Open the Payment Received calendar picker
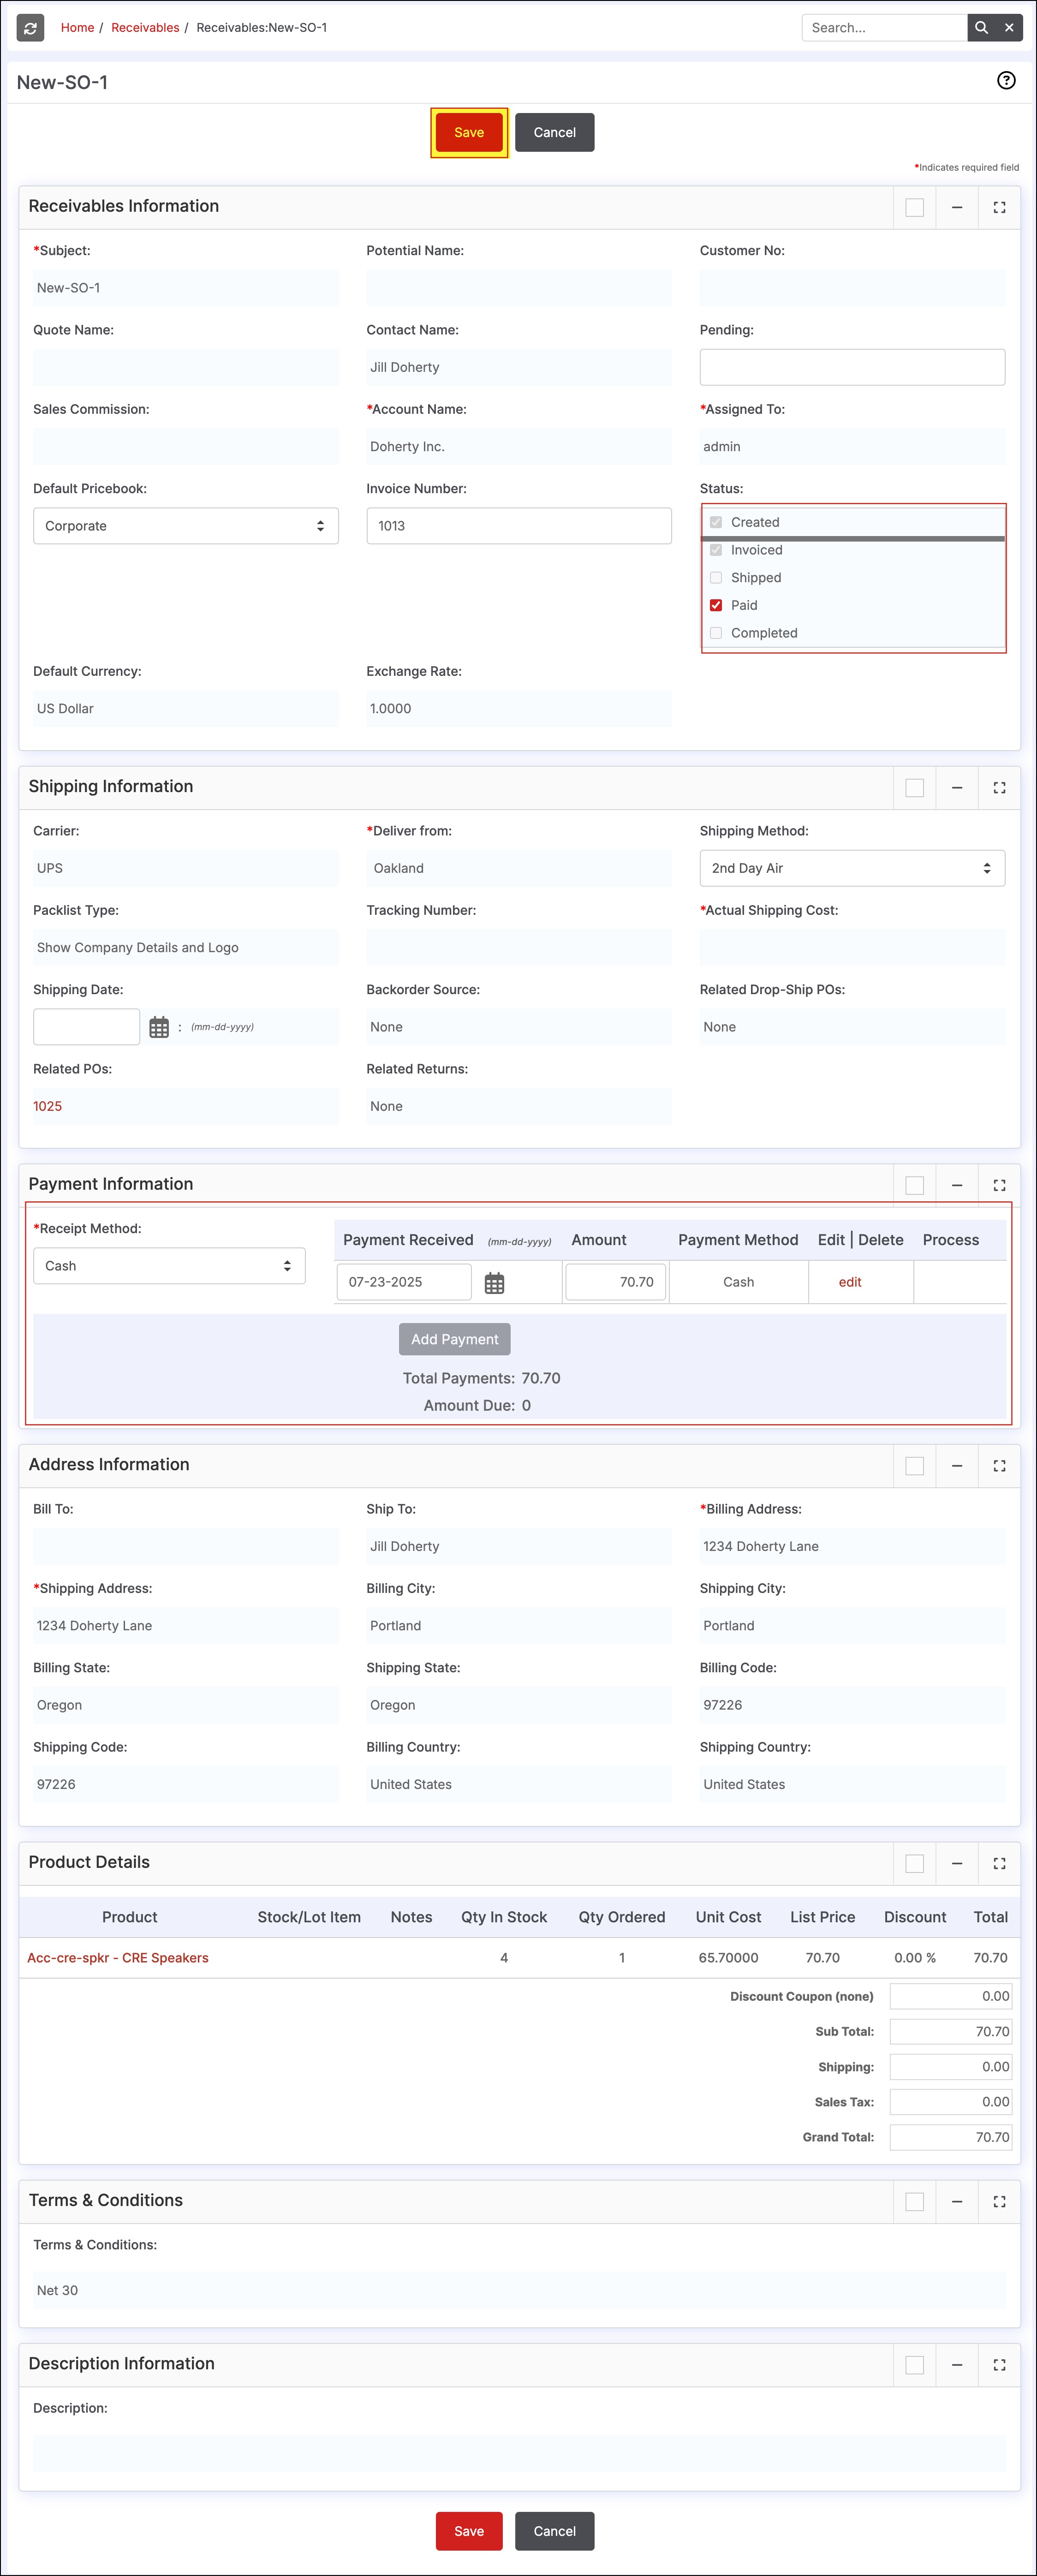Image resolution: width=1037 pixels, height=2576 pixels. pyautogui.click(x=494, y=1283)
